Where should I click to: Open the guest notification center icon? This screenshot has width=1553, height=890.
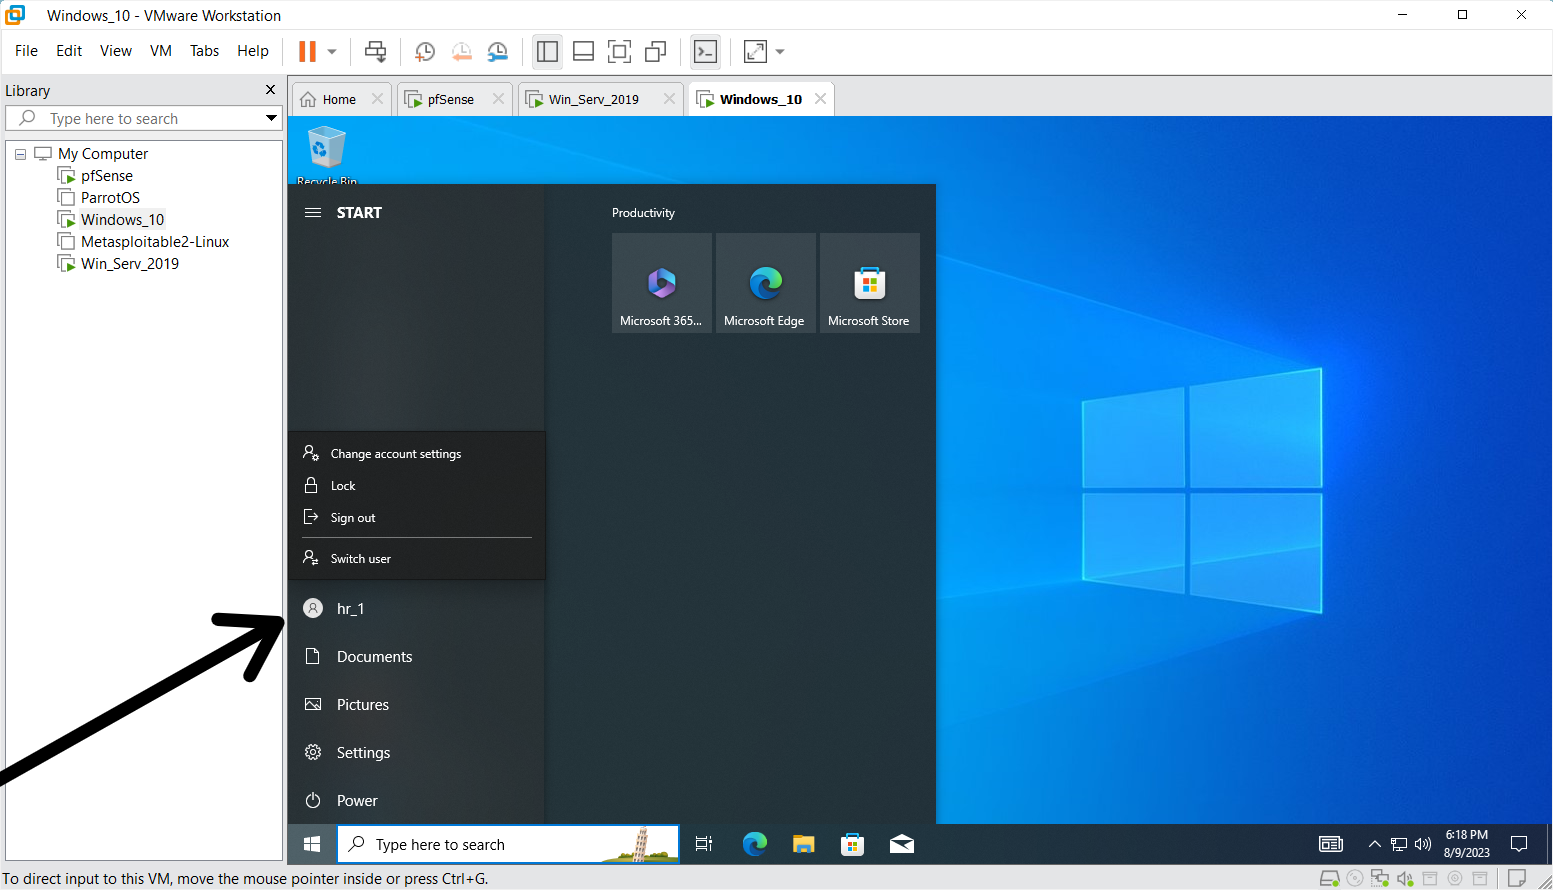tap(1519, 845)
